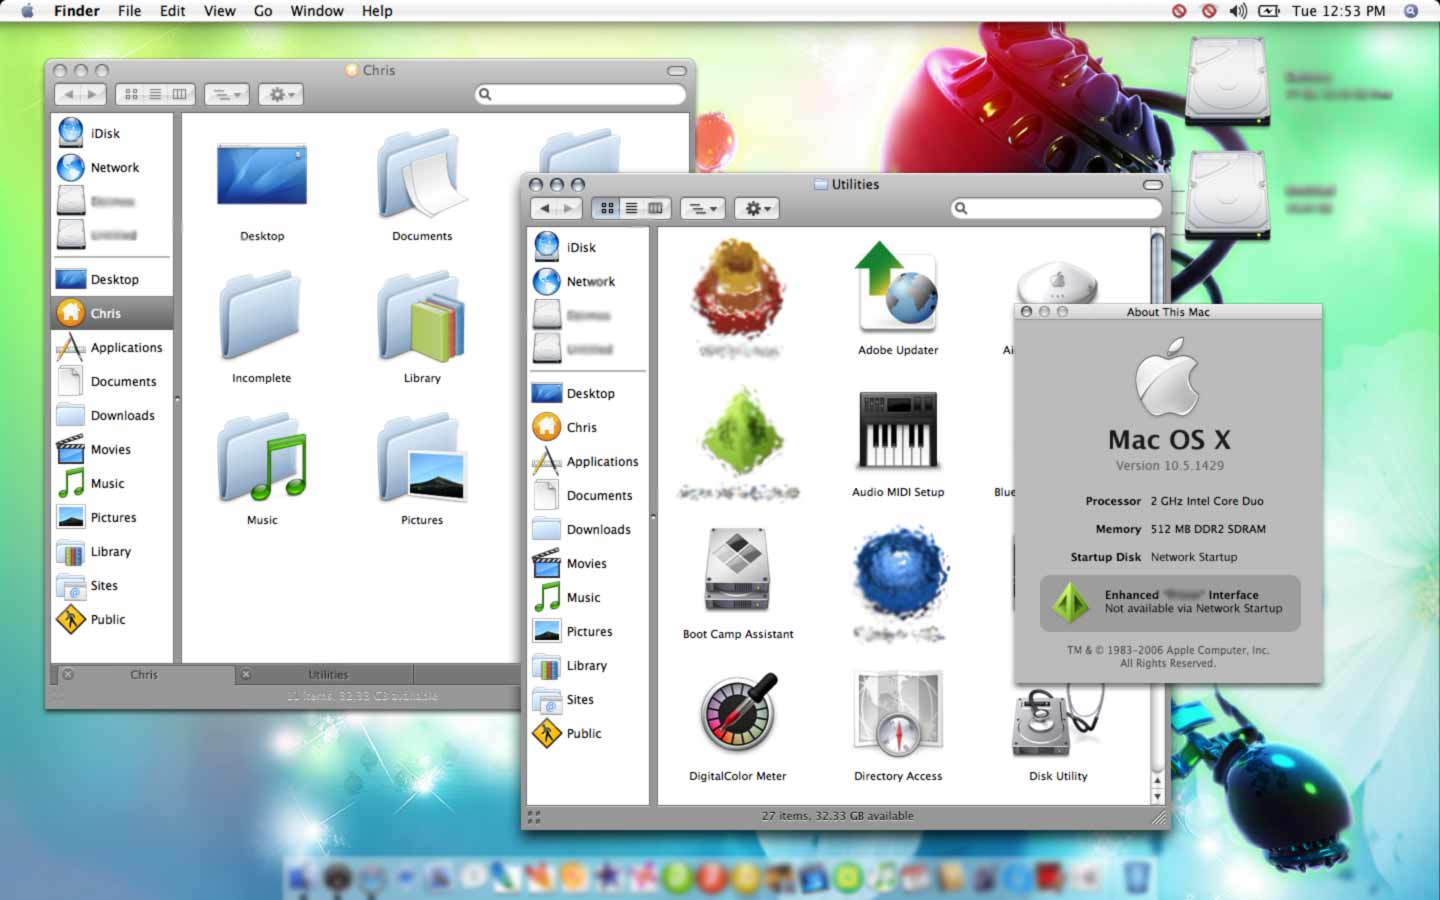Image resolution: width=1440 pixels, height=900 pixels.
Task: Open the Edit menu
Action: 173,11
